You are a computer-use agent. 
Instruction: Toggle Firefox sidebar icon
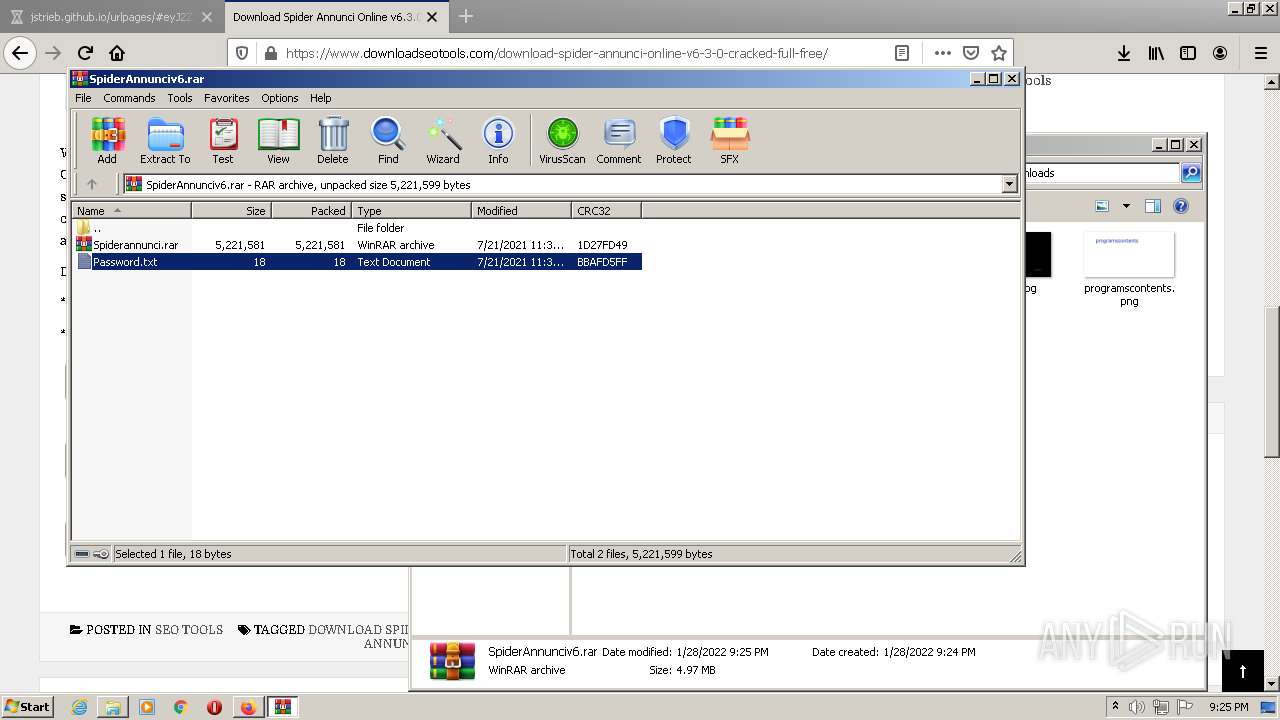pyautogui.click(x=1188, y=53)
